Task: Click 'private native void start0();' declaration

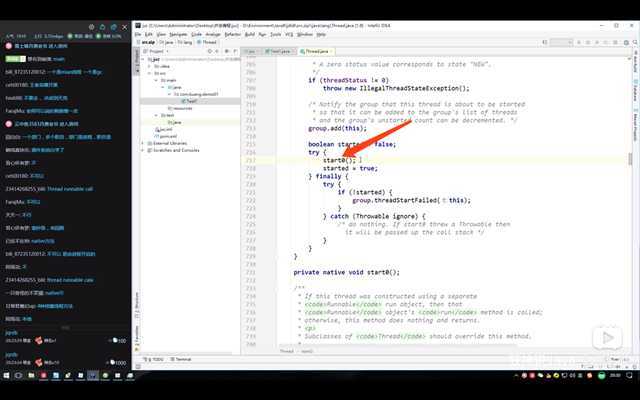Action: pos(347,272)
